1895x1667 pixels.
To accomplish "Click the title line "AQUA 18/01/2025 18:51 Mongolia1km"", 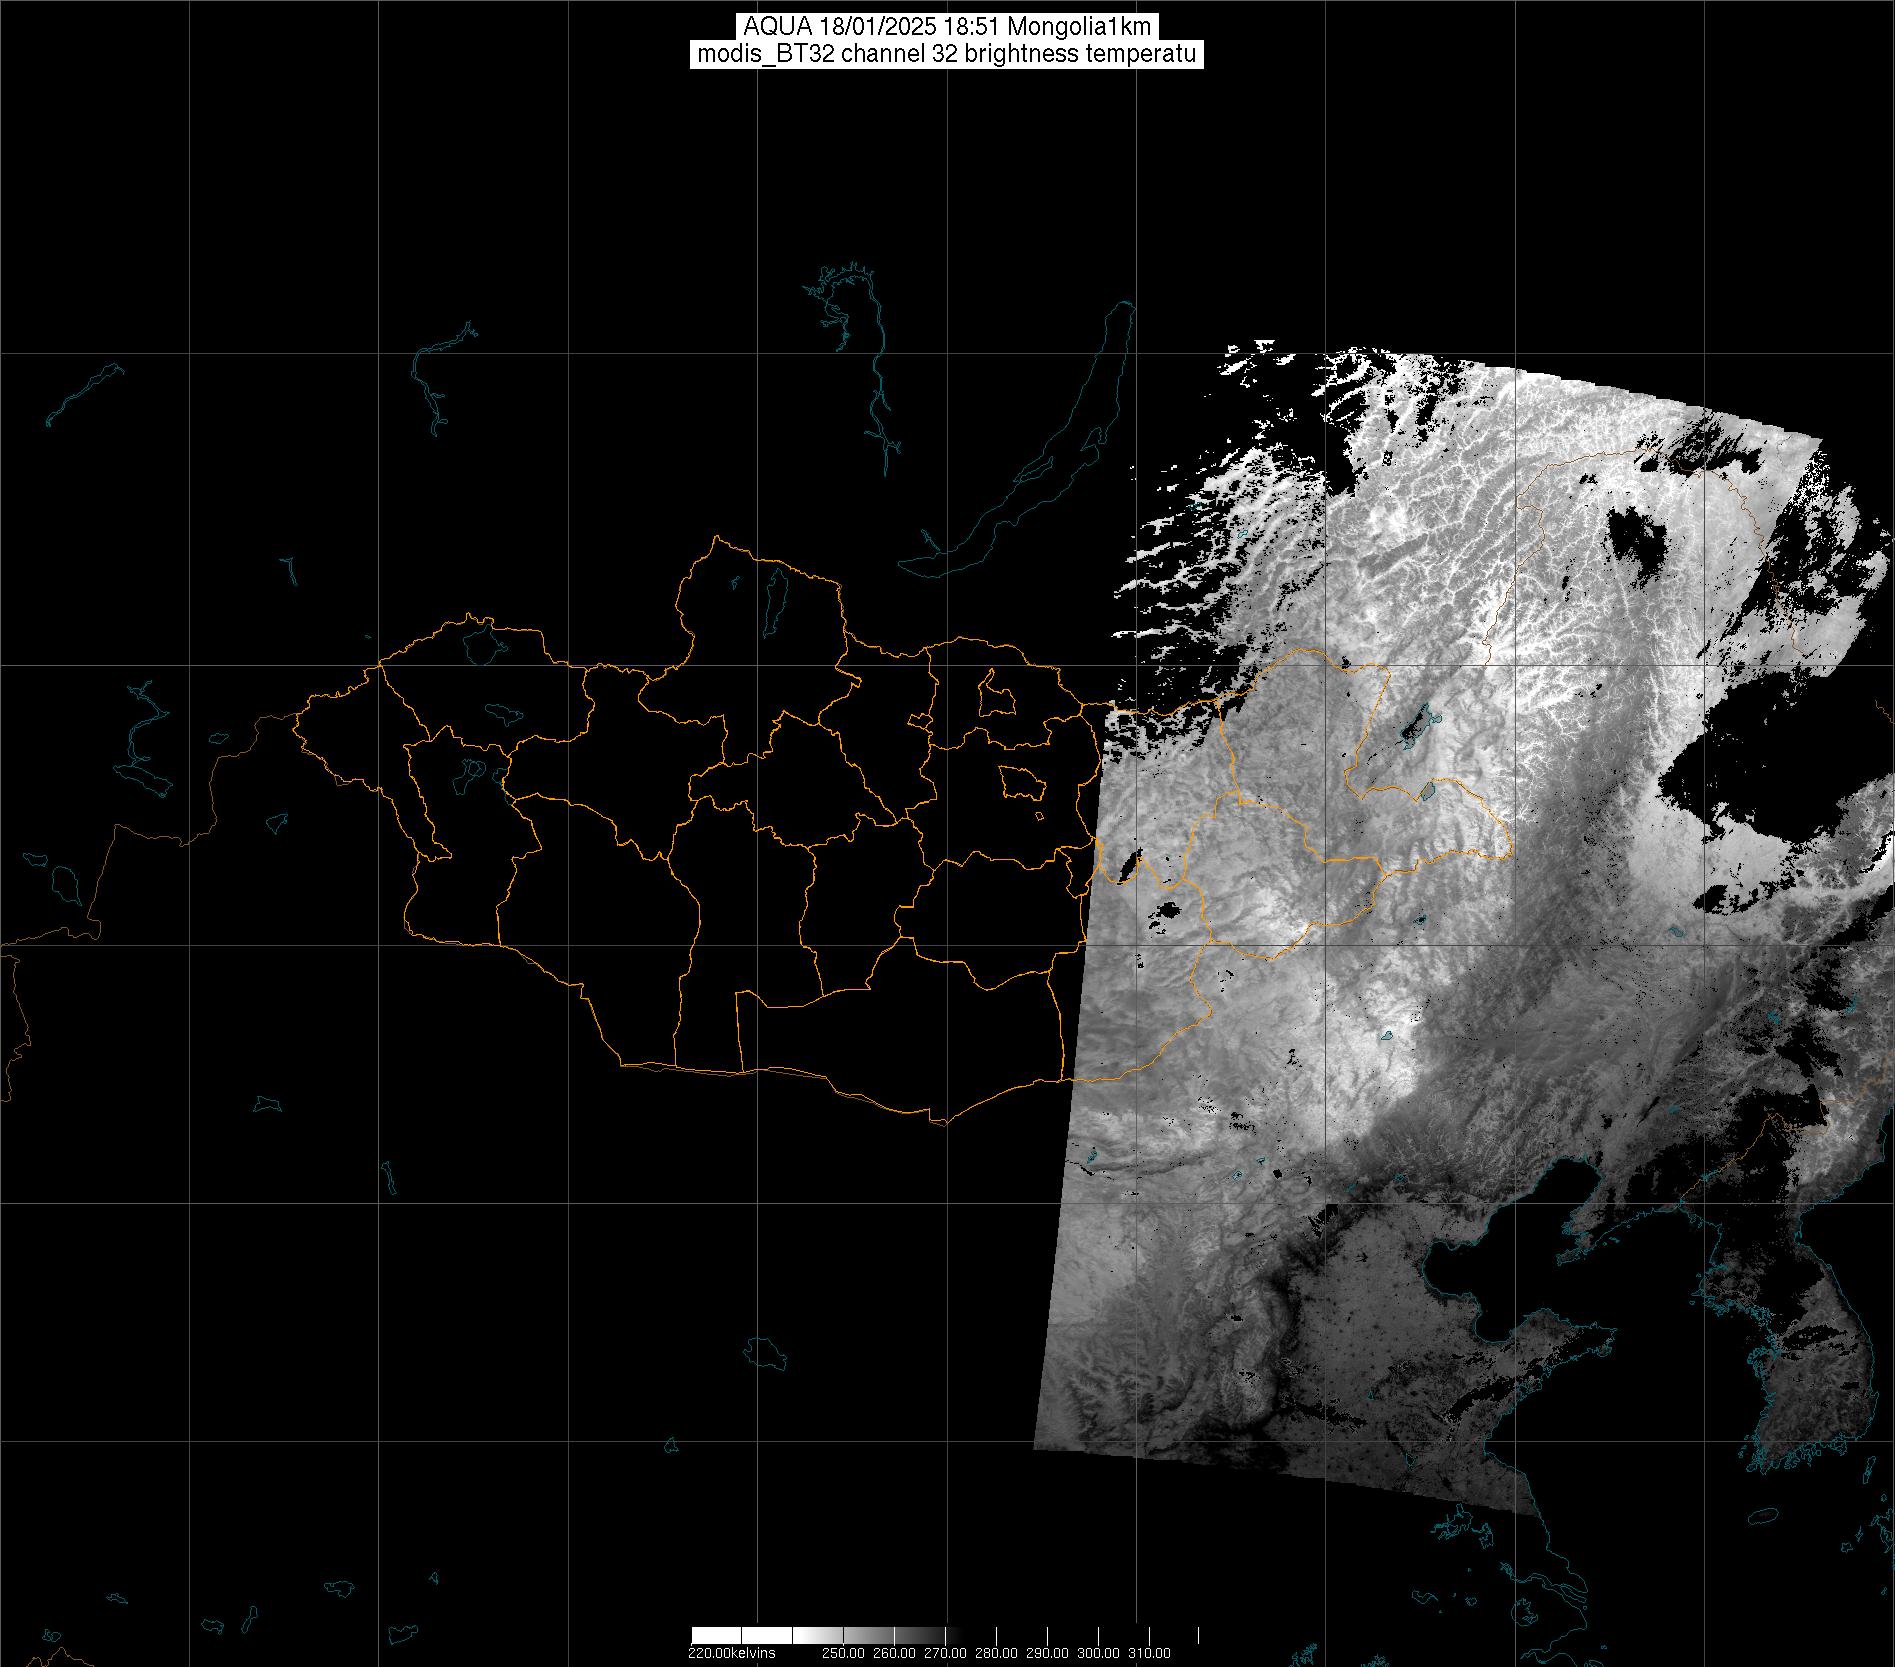I will 947,27.
